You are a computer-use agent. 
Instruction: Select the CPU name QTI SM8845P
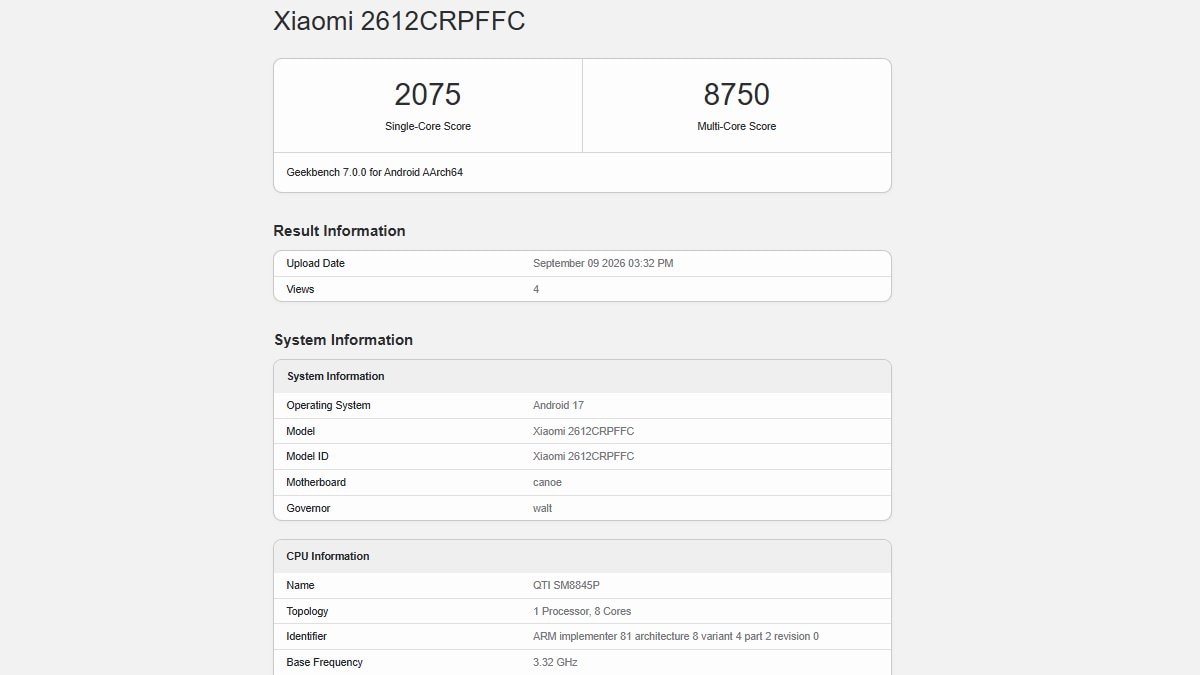(x=565, y=585)
